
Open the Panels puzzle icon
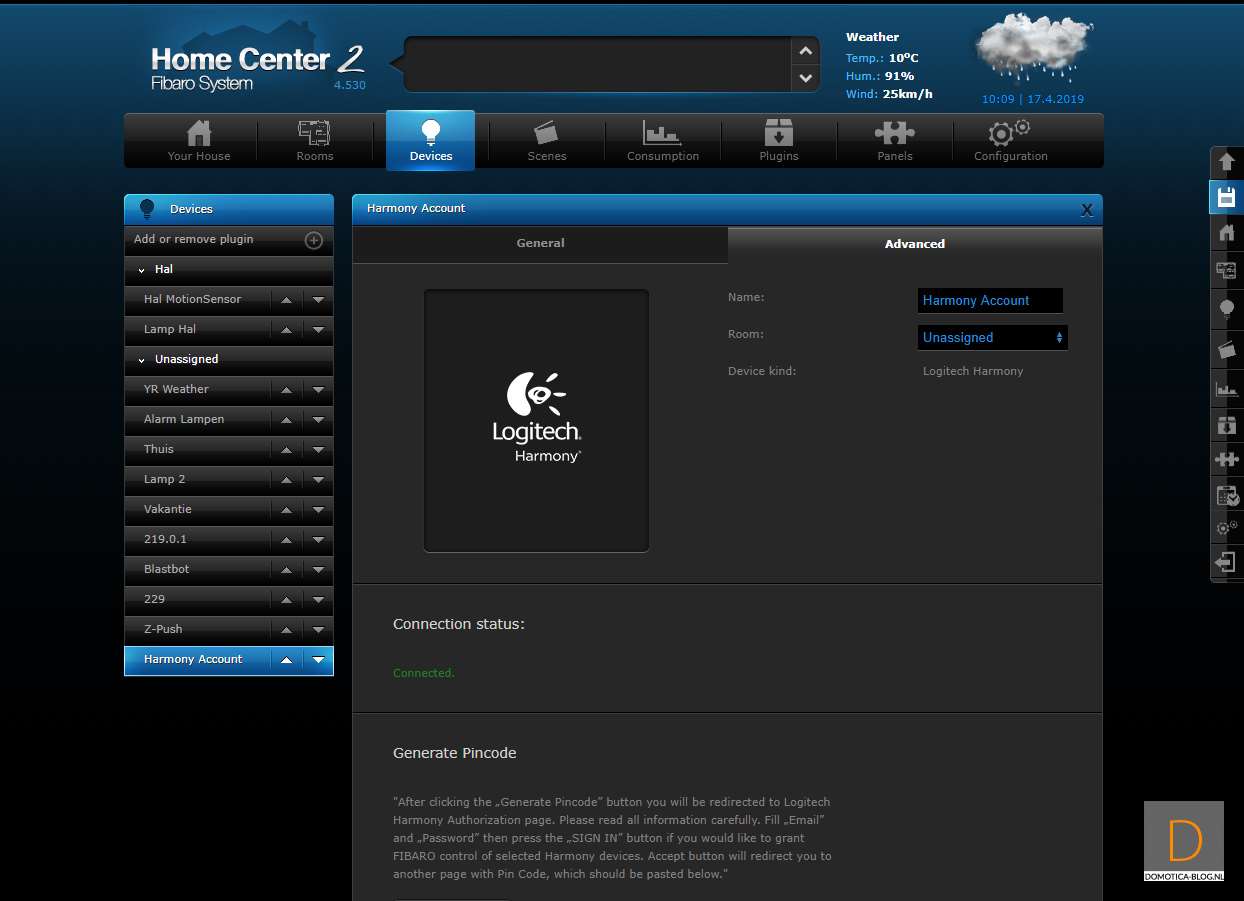click(x=894, y=140)
